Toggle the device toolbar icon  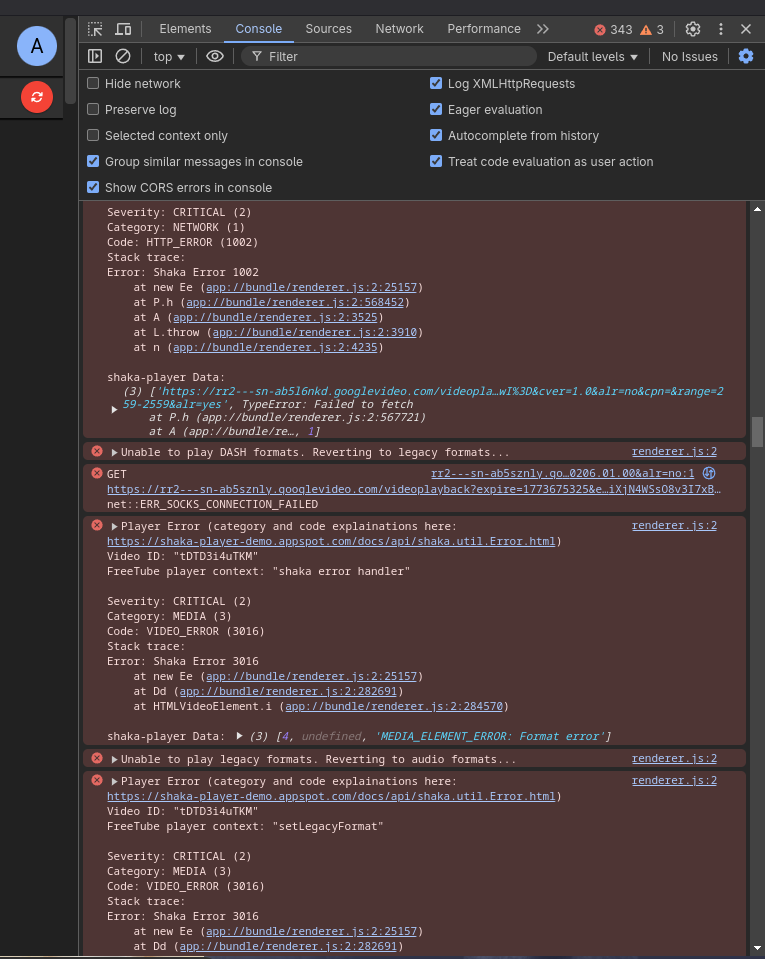coord(123,29)
